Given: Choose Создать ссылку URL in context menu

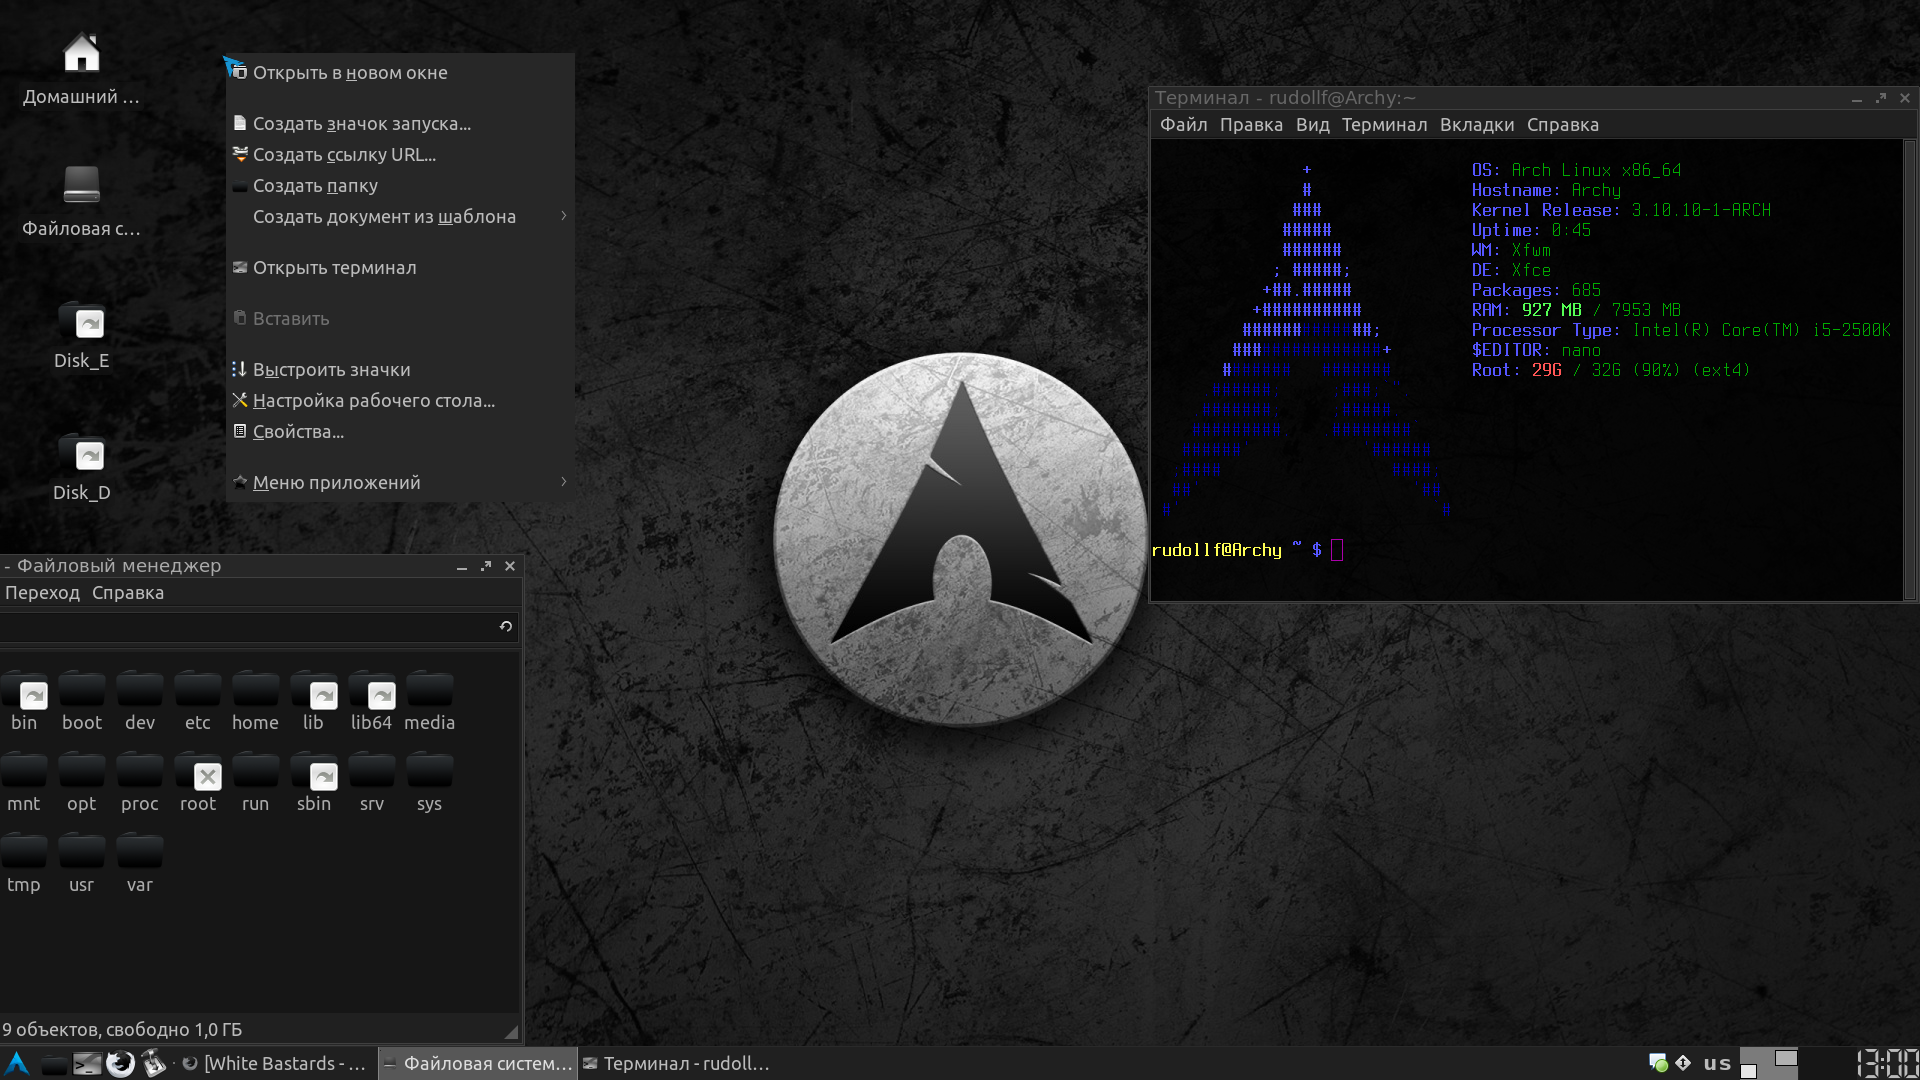Looking at the screenshot, I should 400,154.
